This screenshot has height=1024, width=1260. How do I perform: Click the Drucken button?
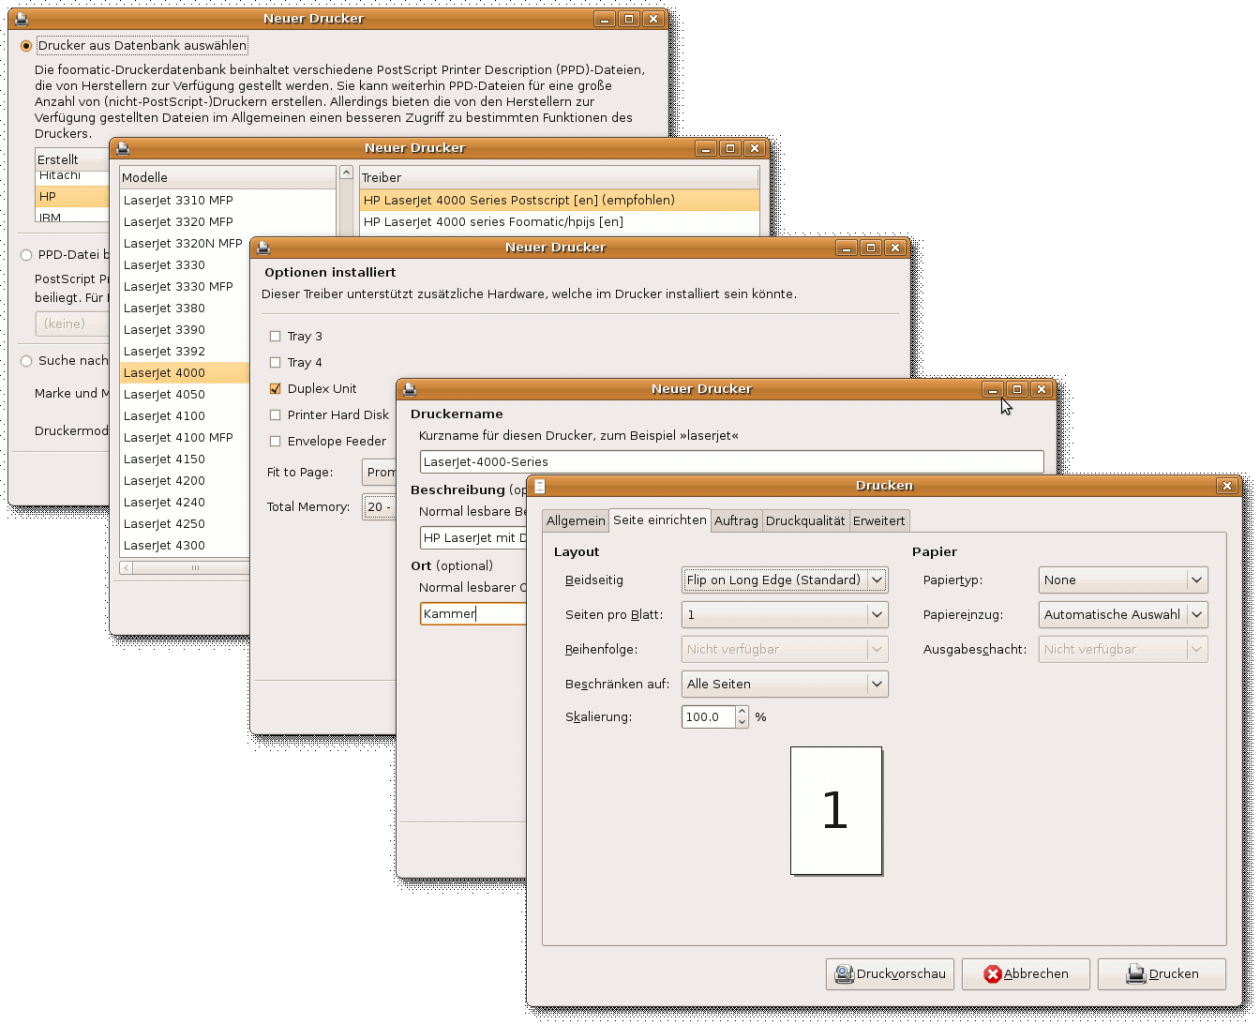coord(1162,974)
